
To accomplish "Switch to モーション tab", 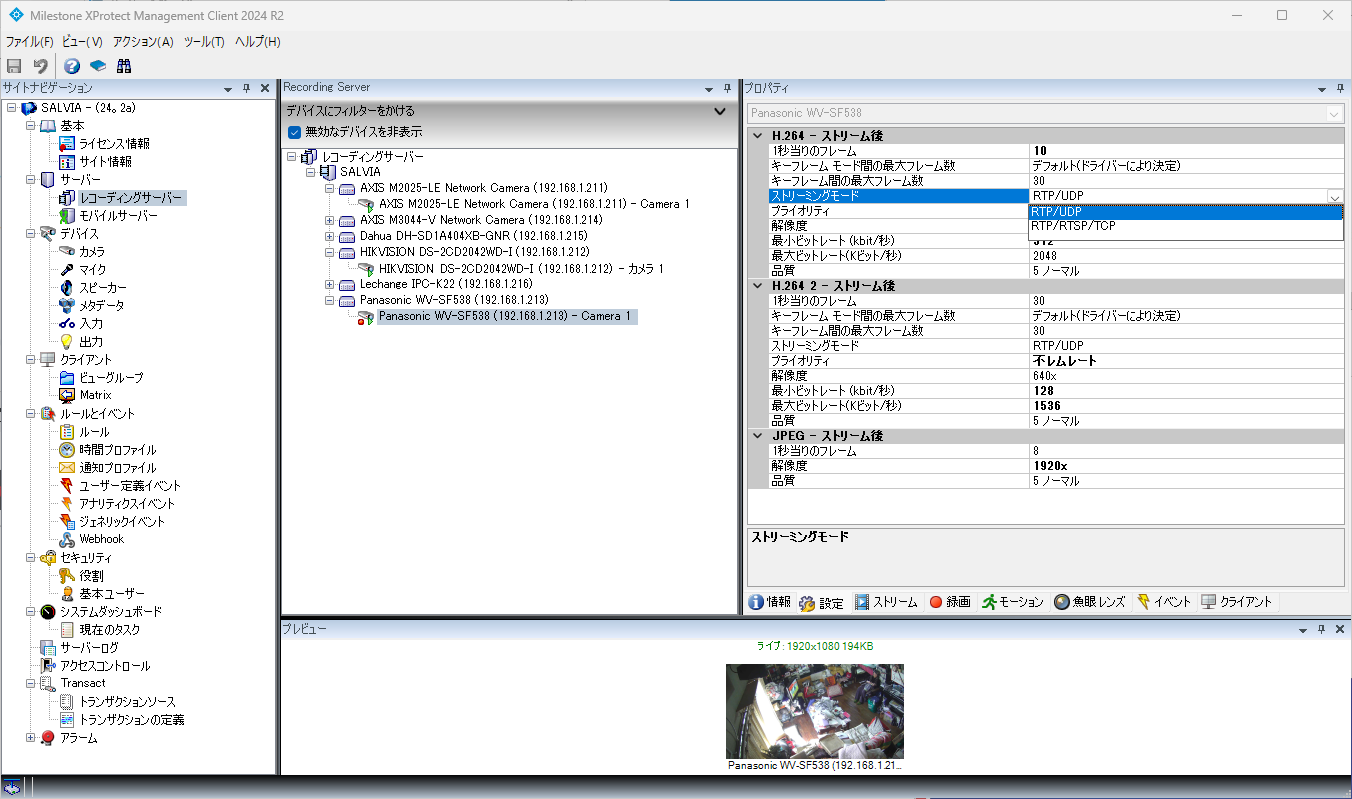I will click(x=1013, y=602).
